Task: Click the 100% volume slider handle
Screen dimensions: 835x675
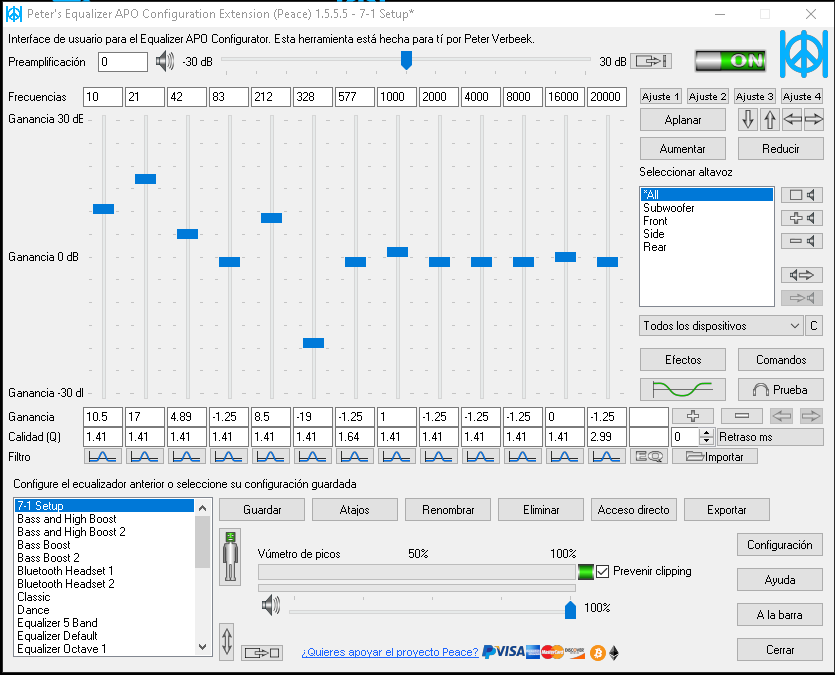Action: click(x=570, y=609)
